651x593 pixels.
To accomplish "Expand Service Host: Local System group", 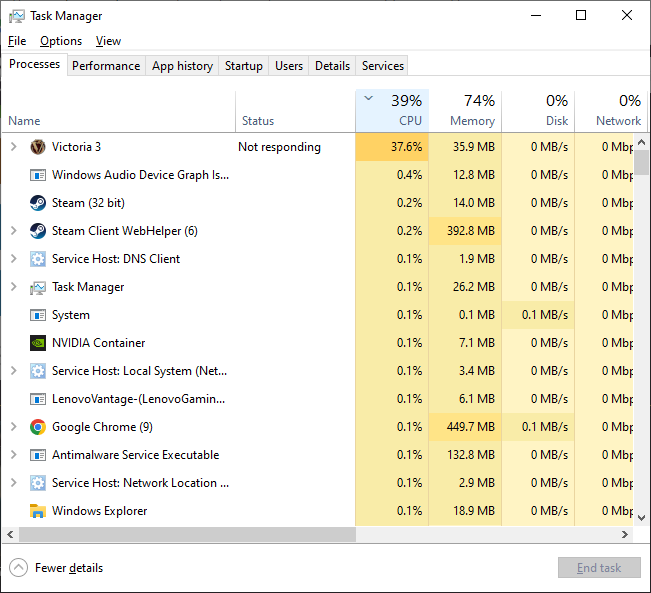I will [x=14, y=370].
